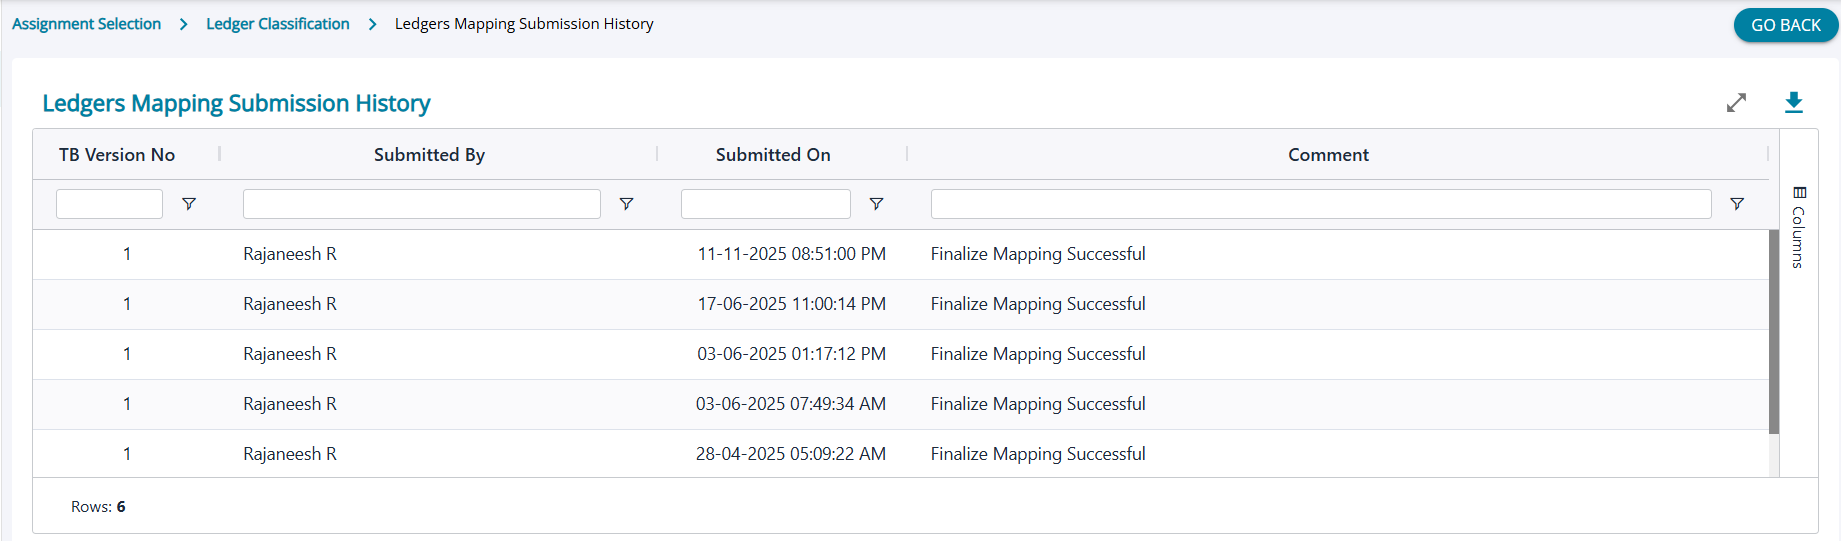This screenshot has width=1841, height=541.
Task: Go to Assignment Selection breadcrumb
Action: coord(87,24)
